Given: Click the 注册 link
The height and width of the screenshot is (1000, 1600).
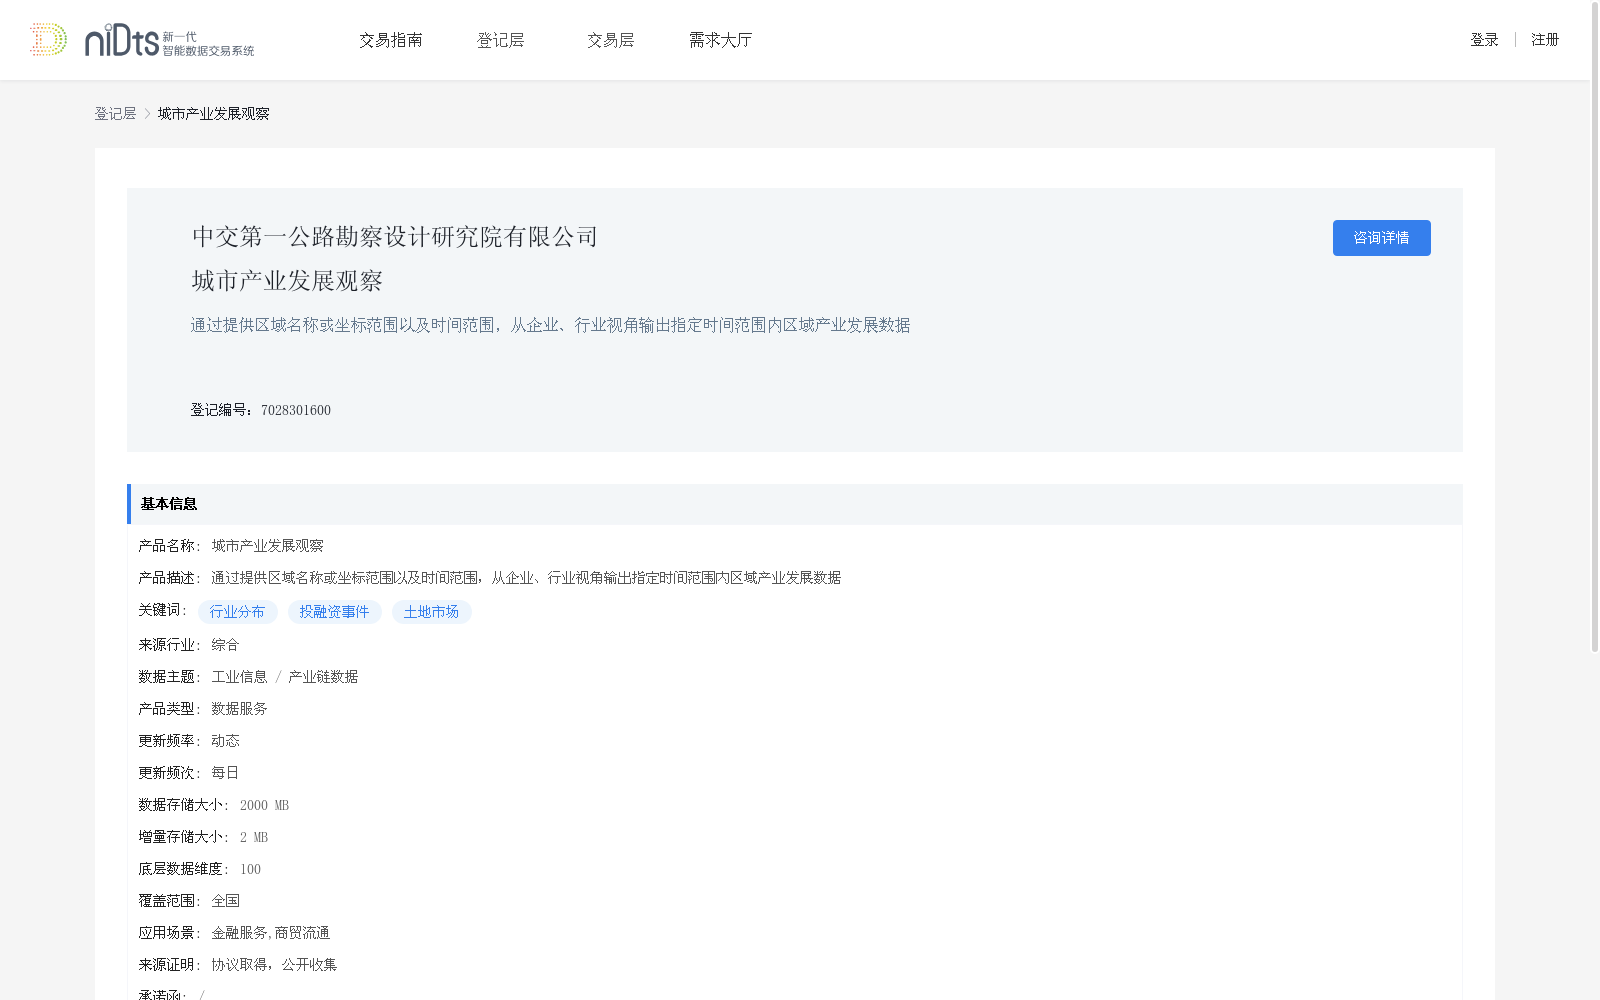Looking at the screenshot, I should coord(1545,40).
